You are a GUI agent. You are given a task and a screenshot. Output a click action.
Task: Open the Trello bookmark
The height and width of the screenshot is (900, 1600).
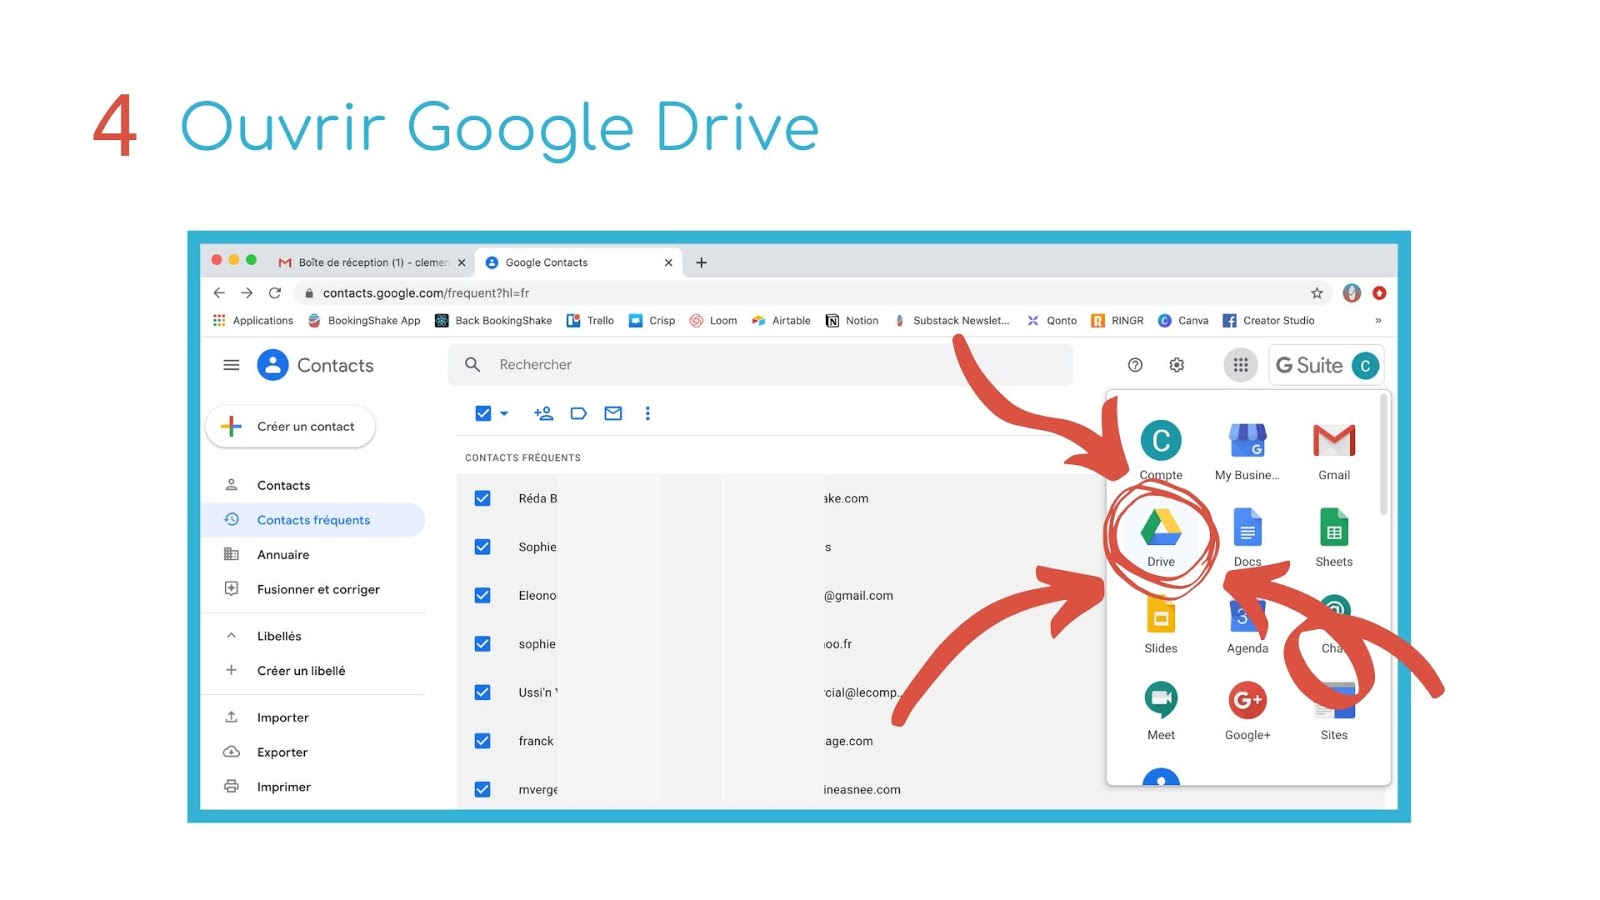pyautogui.click(x=590, y=321)
